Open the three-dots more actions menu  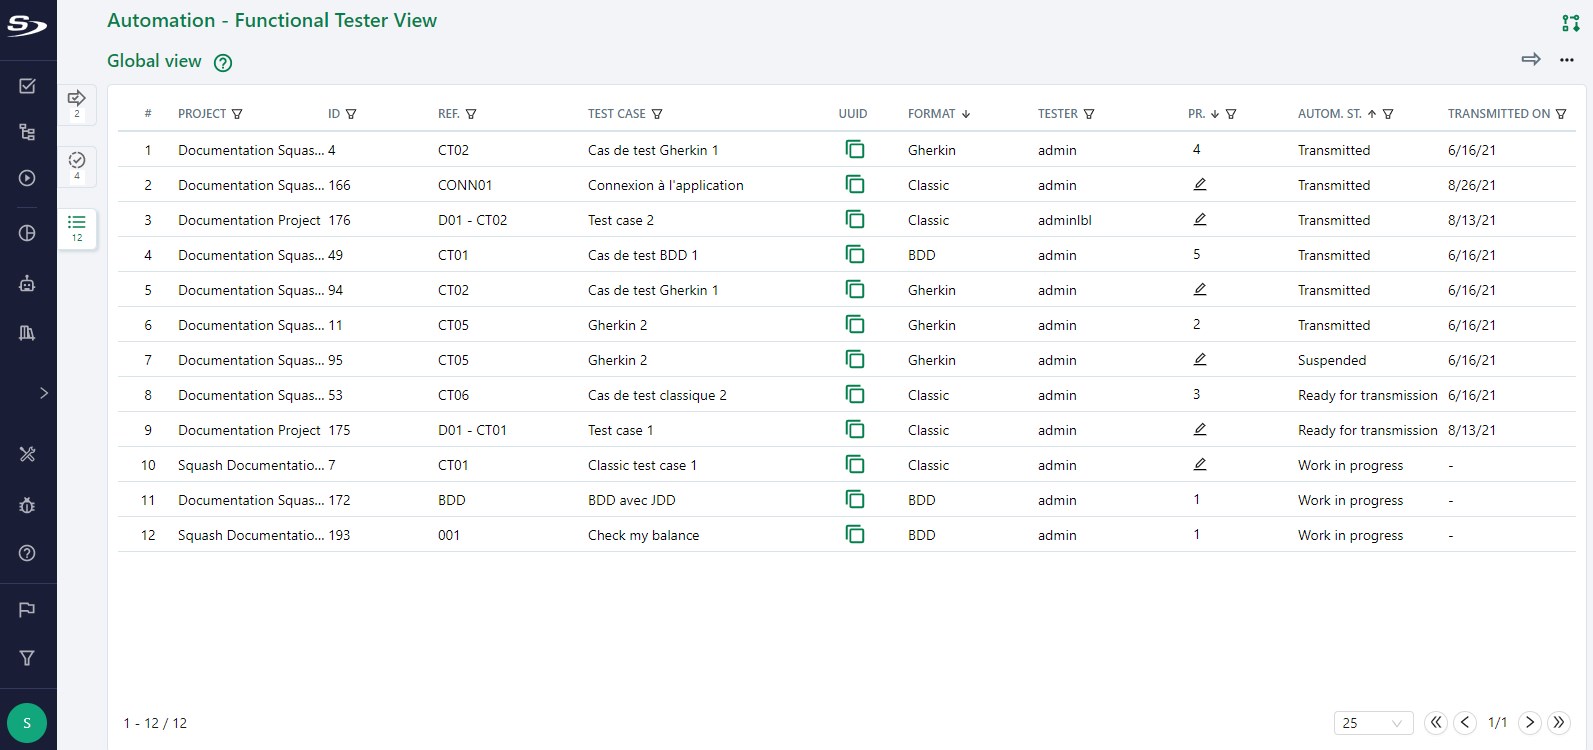[1566, 60]
